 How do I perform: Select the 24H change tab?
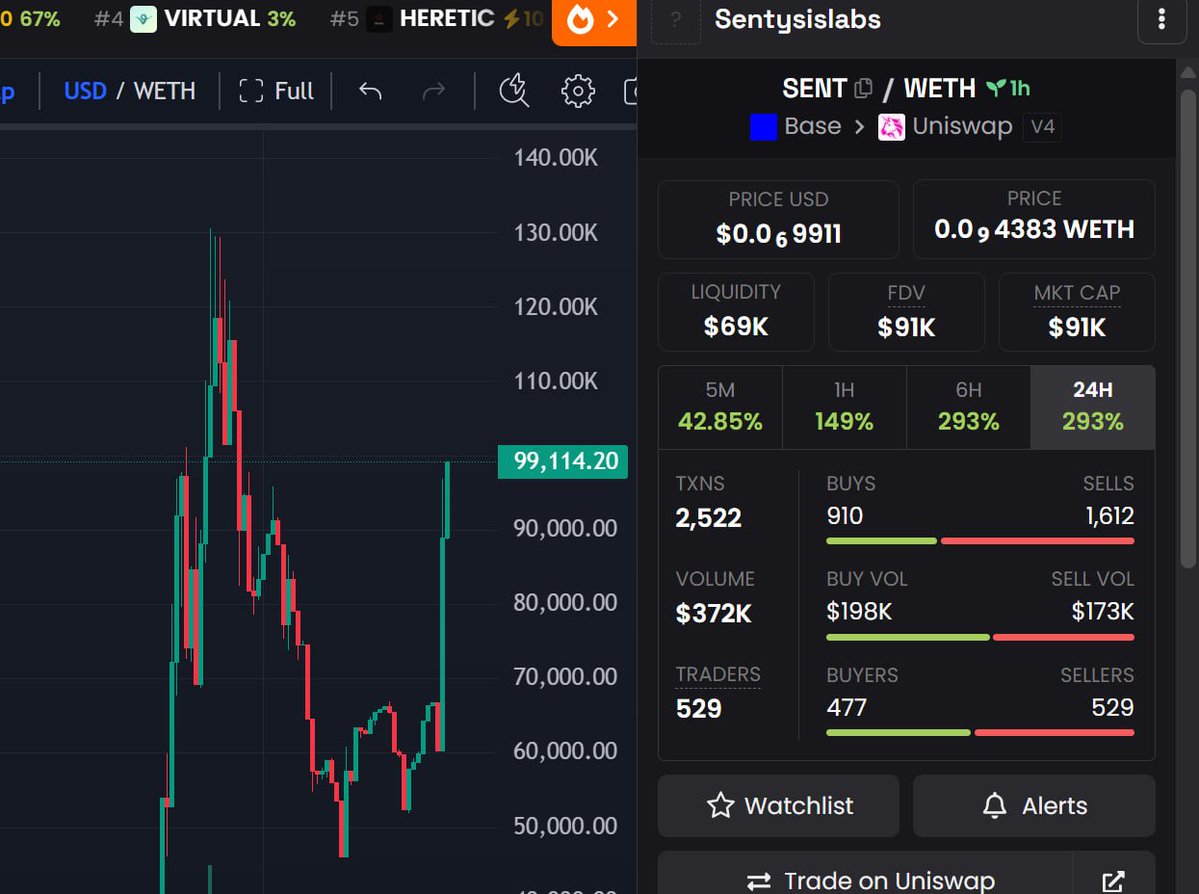click(1093, 407)
